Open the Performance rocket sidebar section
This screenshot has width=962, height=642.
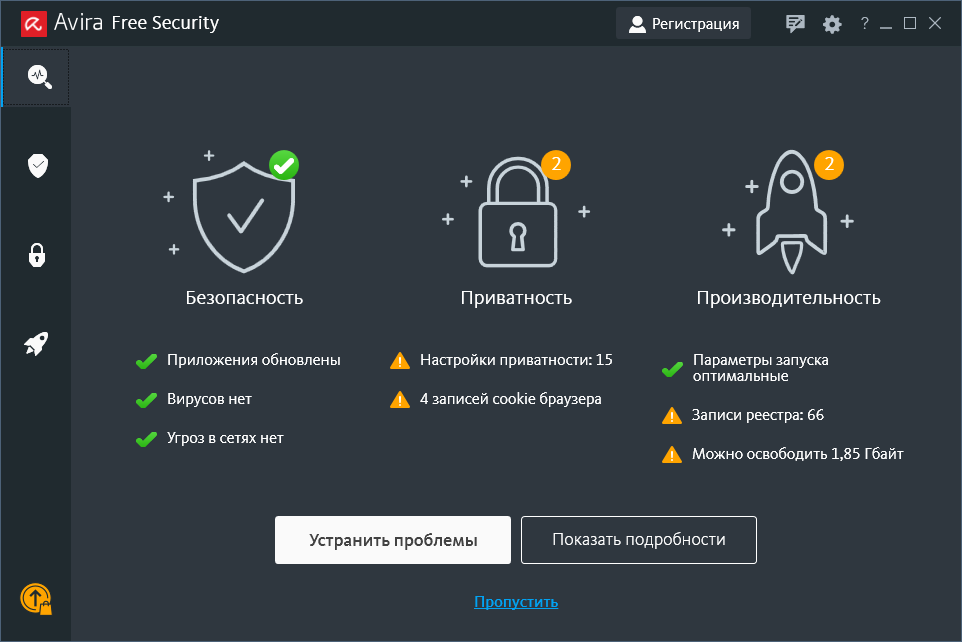[x=37, y=344]
